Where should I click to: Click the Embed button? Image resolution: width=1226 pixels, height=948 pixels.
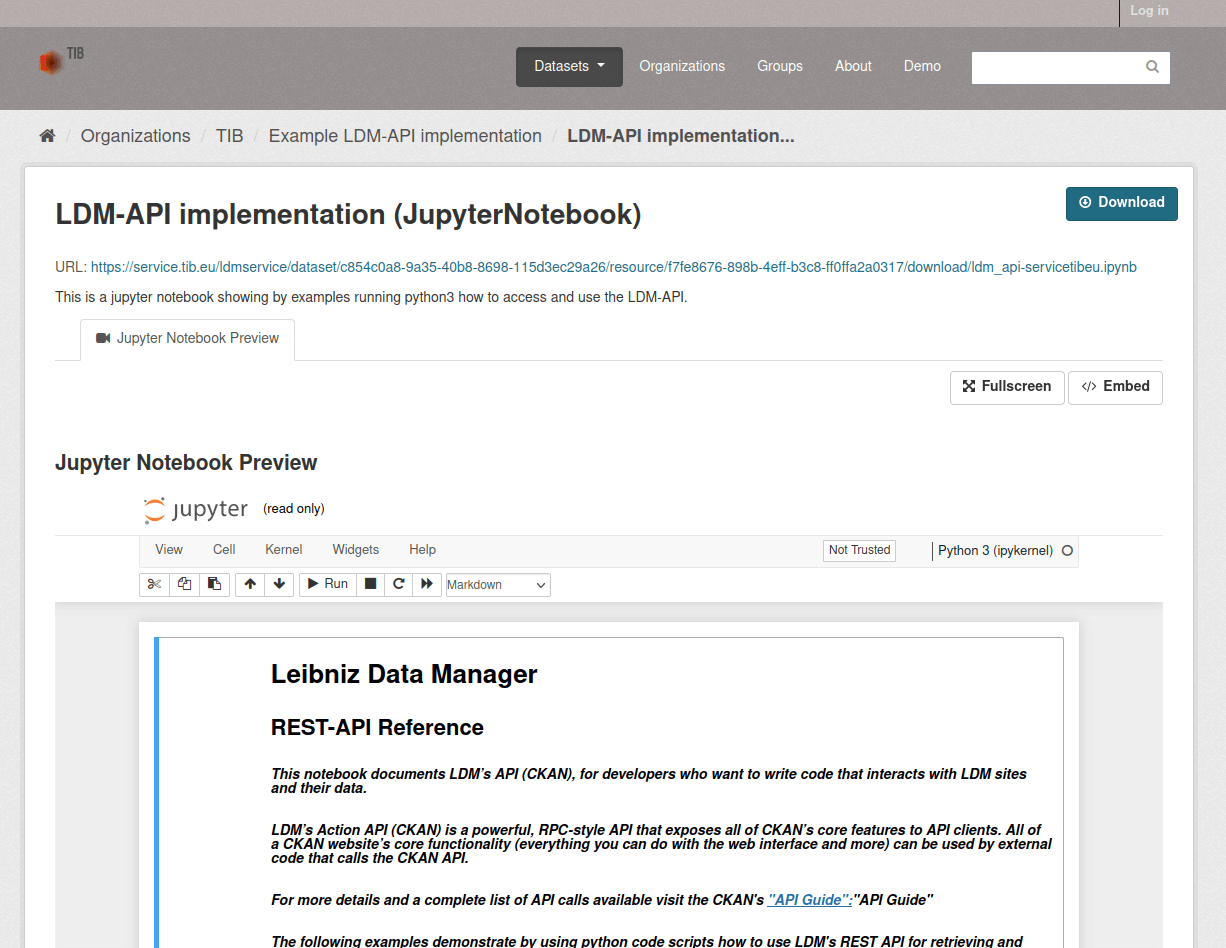(1115, 387)
